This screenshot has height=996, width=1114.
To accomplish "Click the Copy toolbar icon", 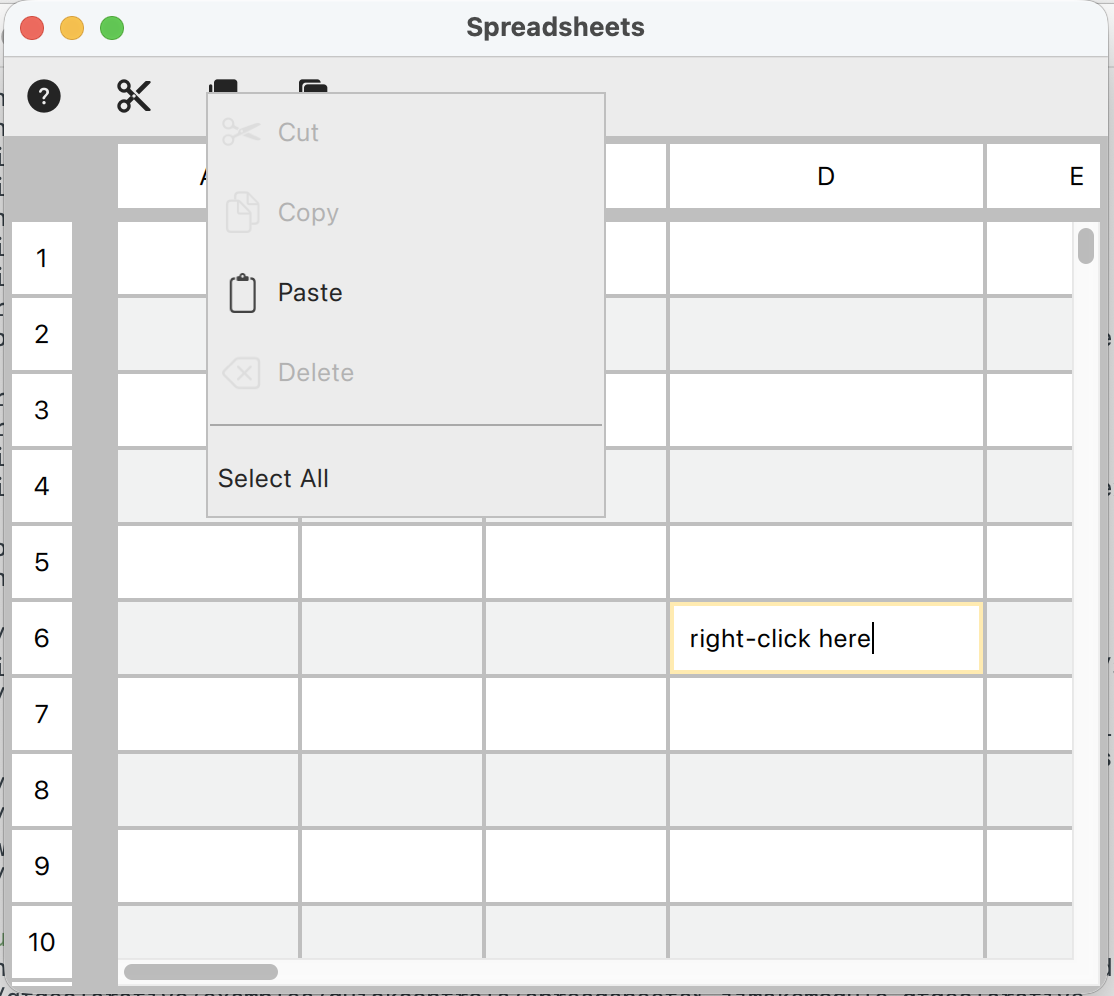I will coord(223,86).
